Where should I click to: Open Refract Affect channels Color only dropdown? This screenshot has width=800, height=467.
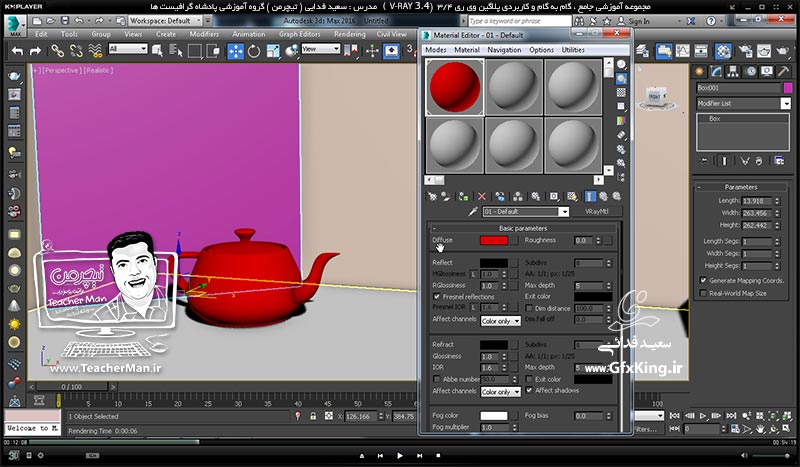point(501,392)
